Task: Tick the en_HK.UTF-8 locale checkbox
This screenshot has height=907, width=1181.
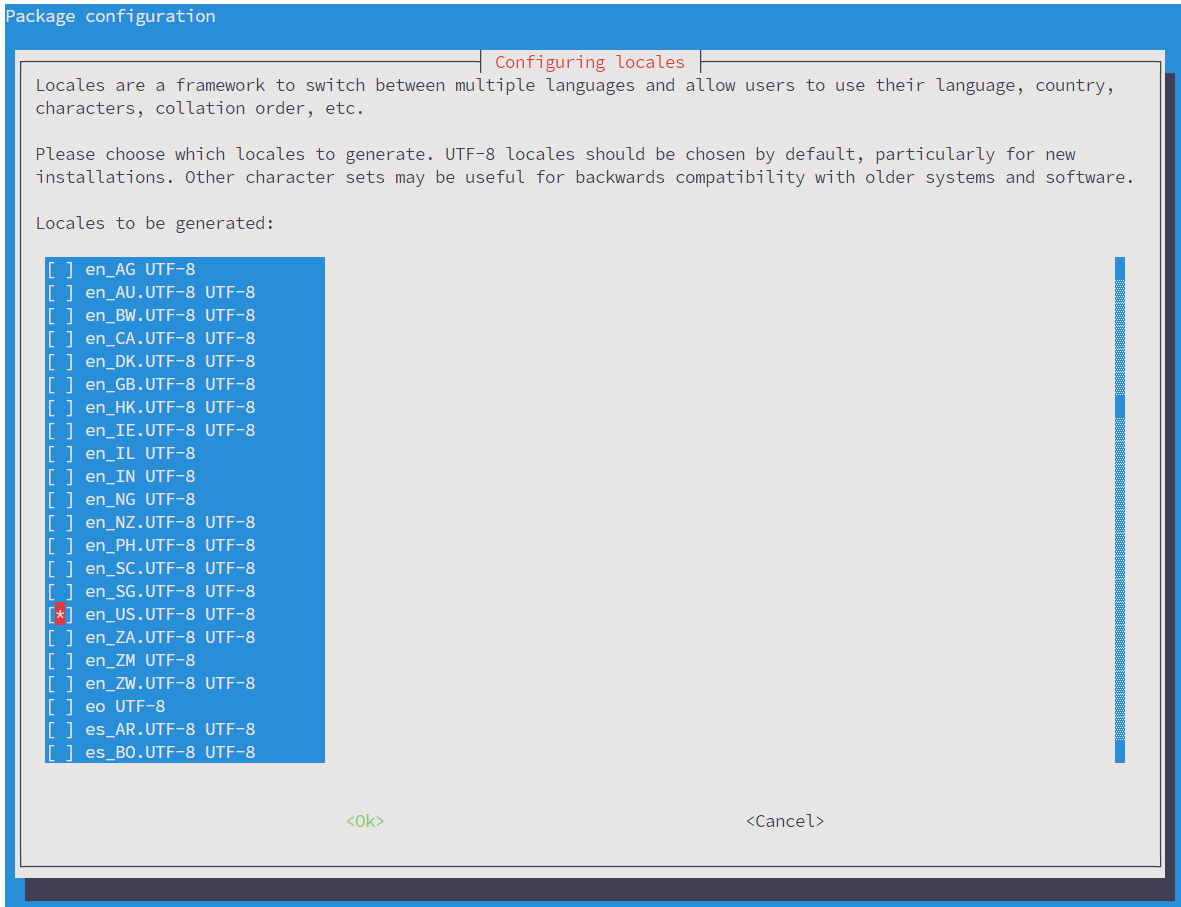Action: (60, 407)
